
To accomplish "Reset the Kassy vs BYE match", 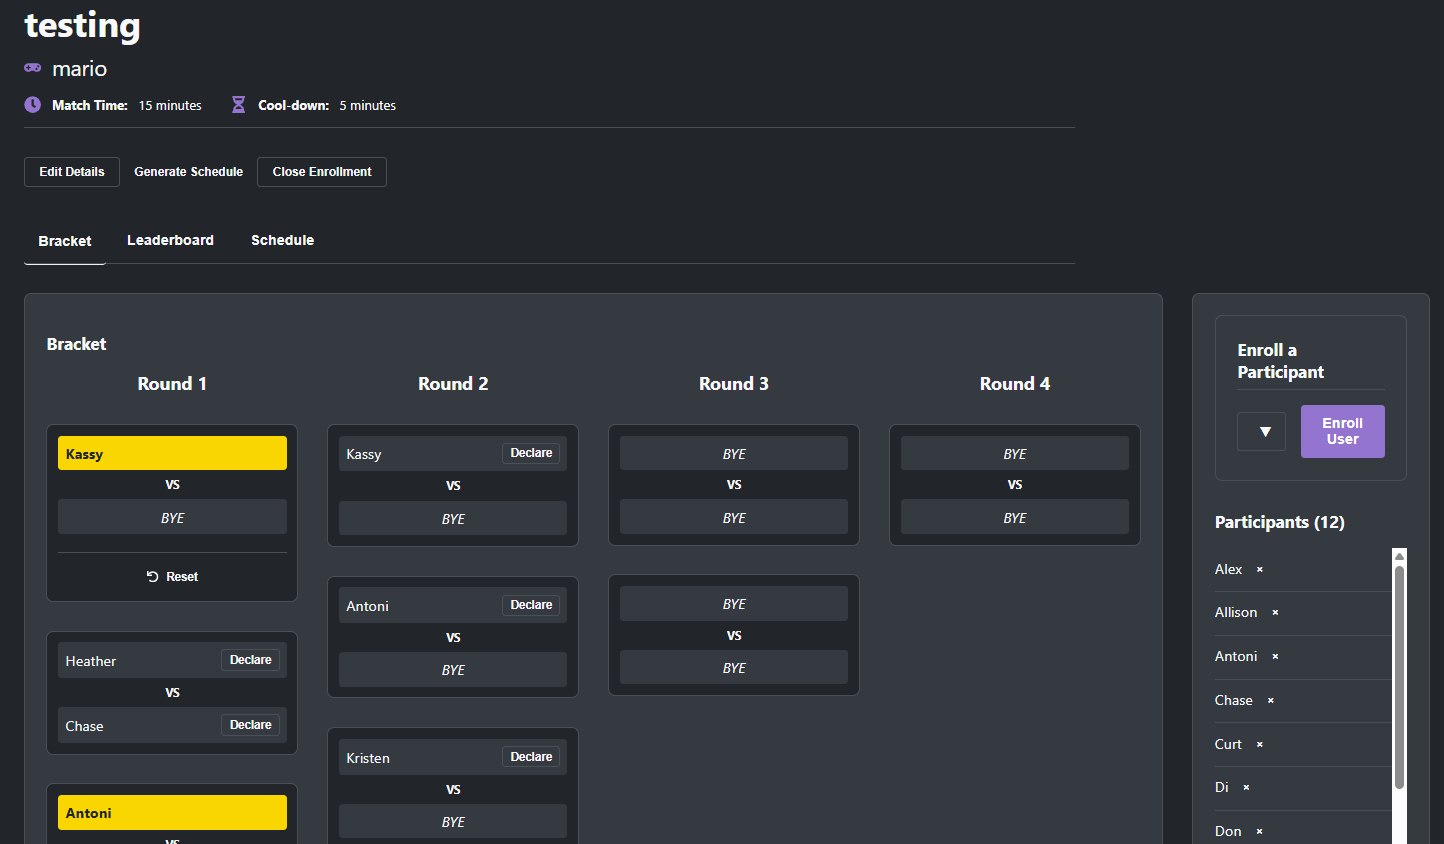I will 172,577.
